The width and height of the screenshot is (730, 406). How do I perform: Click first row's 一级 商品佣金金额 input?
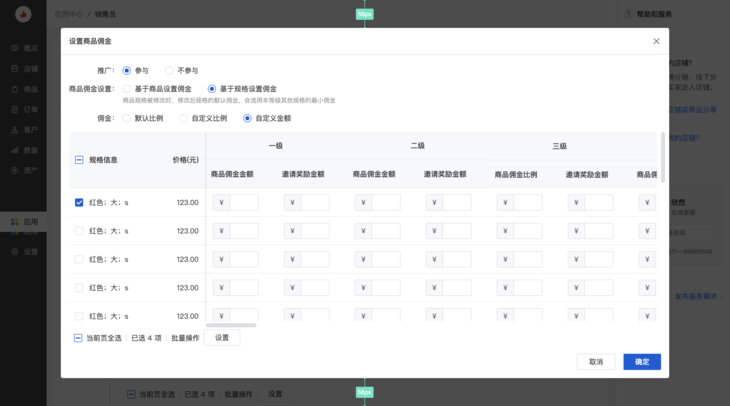[x=243, y=203]
